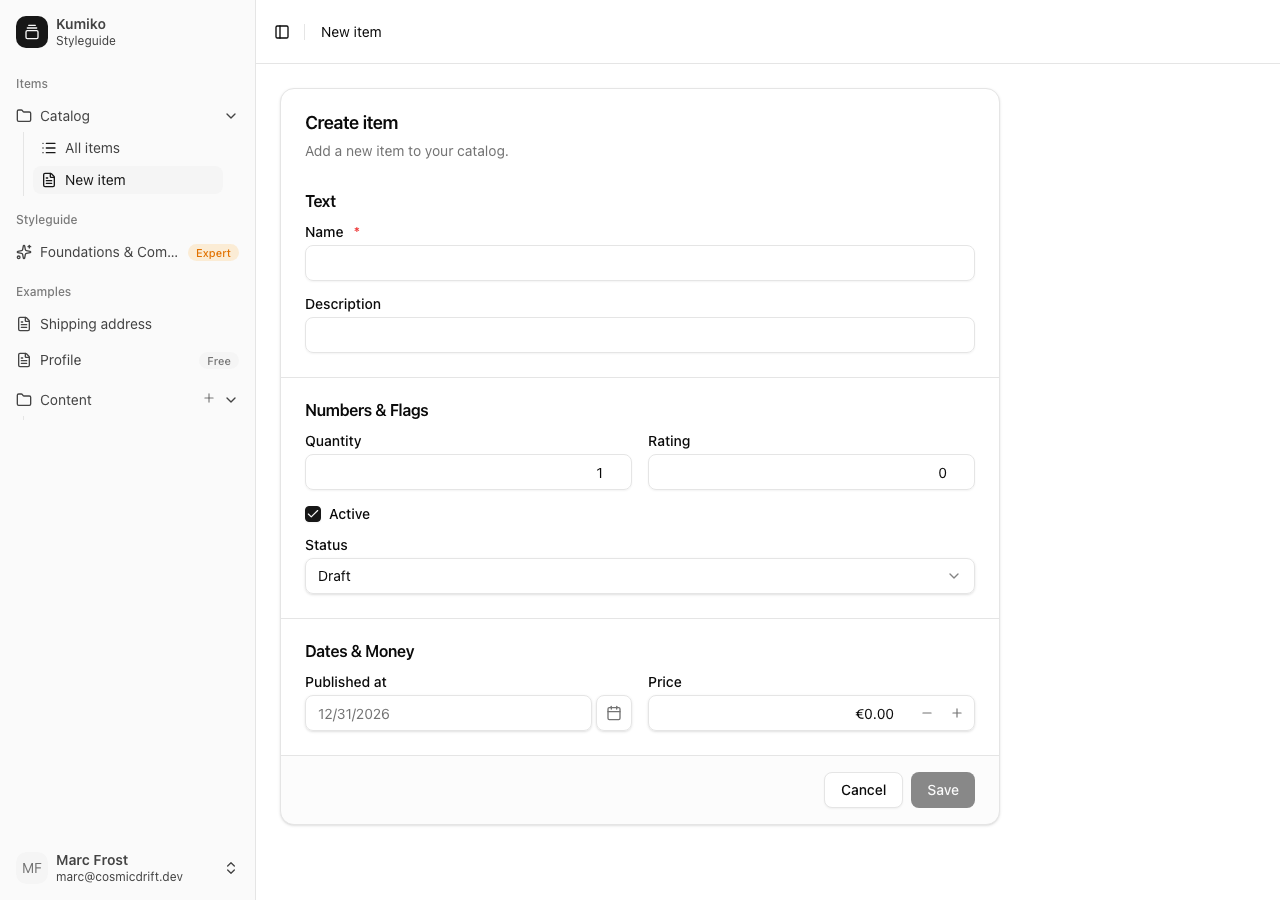Open the user account switcher chevrons
This screenshot has width=1280, height=900.
click(231, 868)
